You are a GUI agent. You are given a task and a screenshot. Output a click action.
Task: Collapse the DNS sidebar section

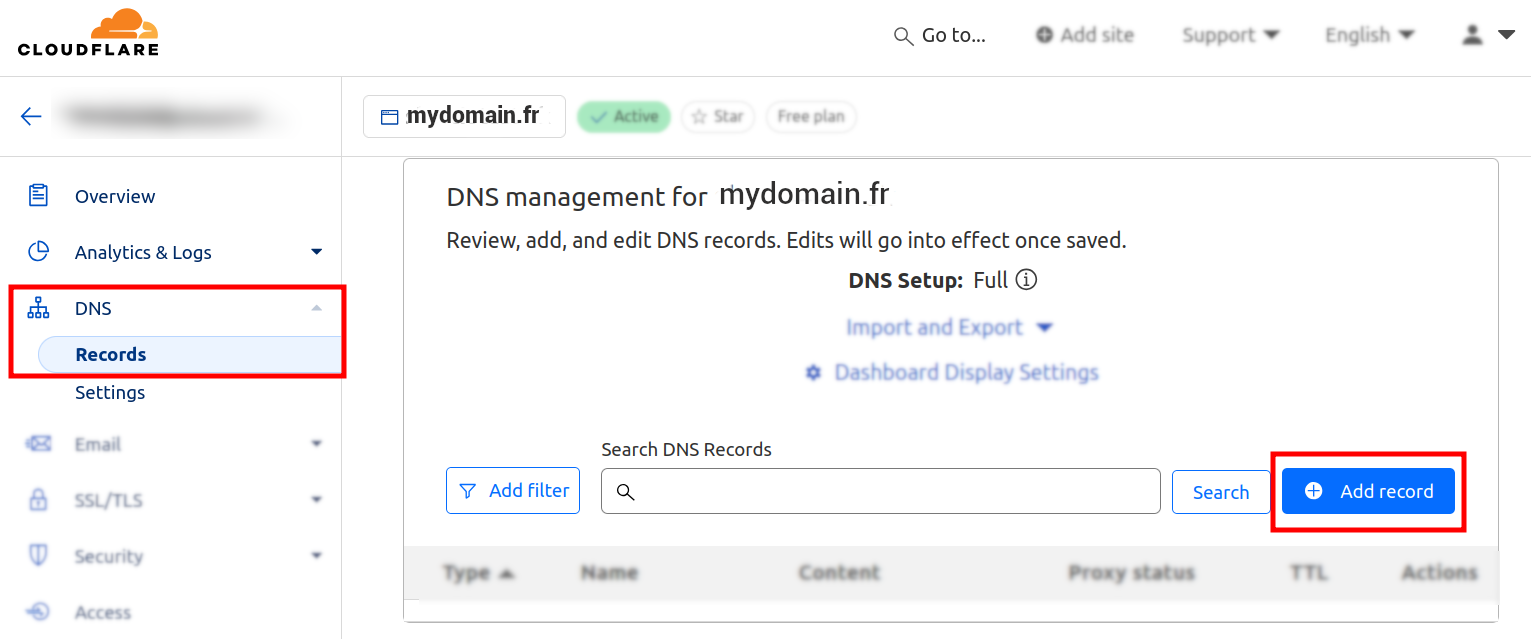[x=316, y=308]
